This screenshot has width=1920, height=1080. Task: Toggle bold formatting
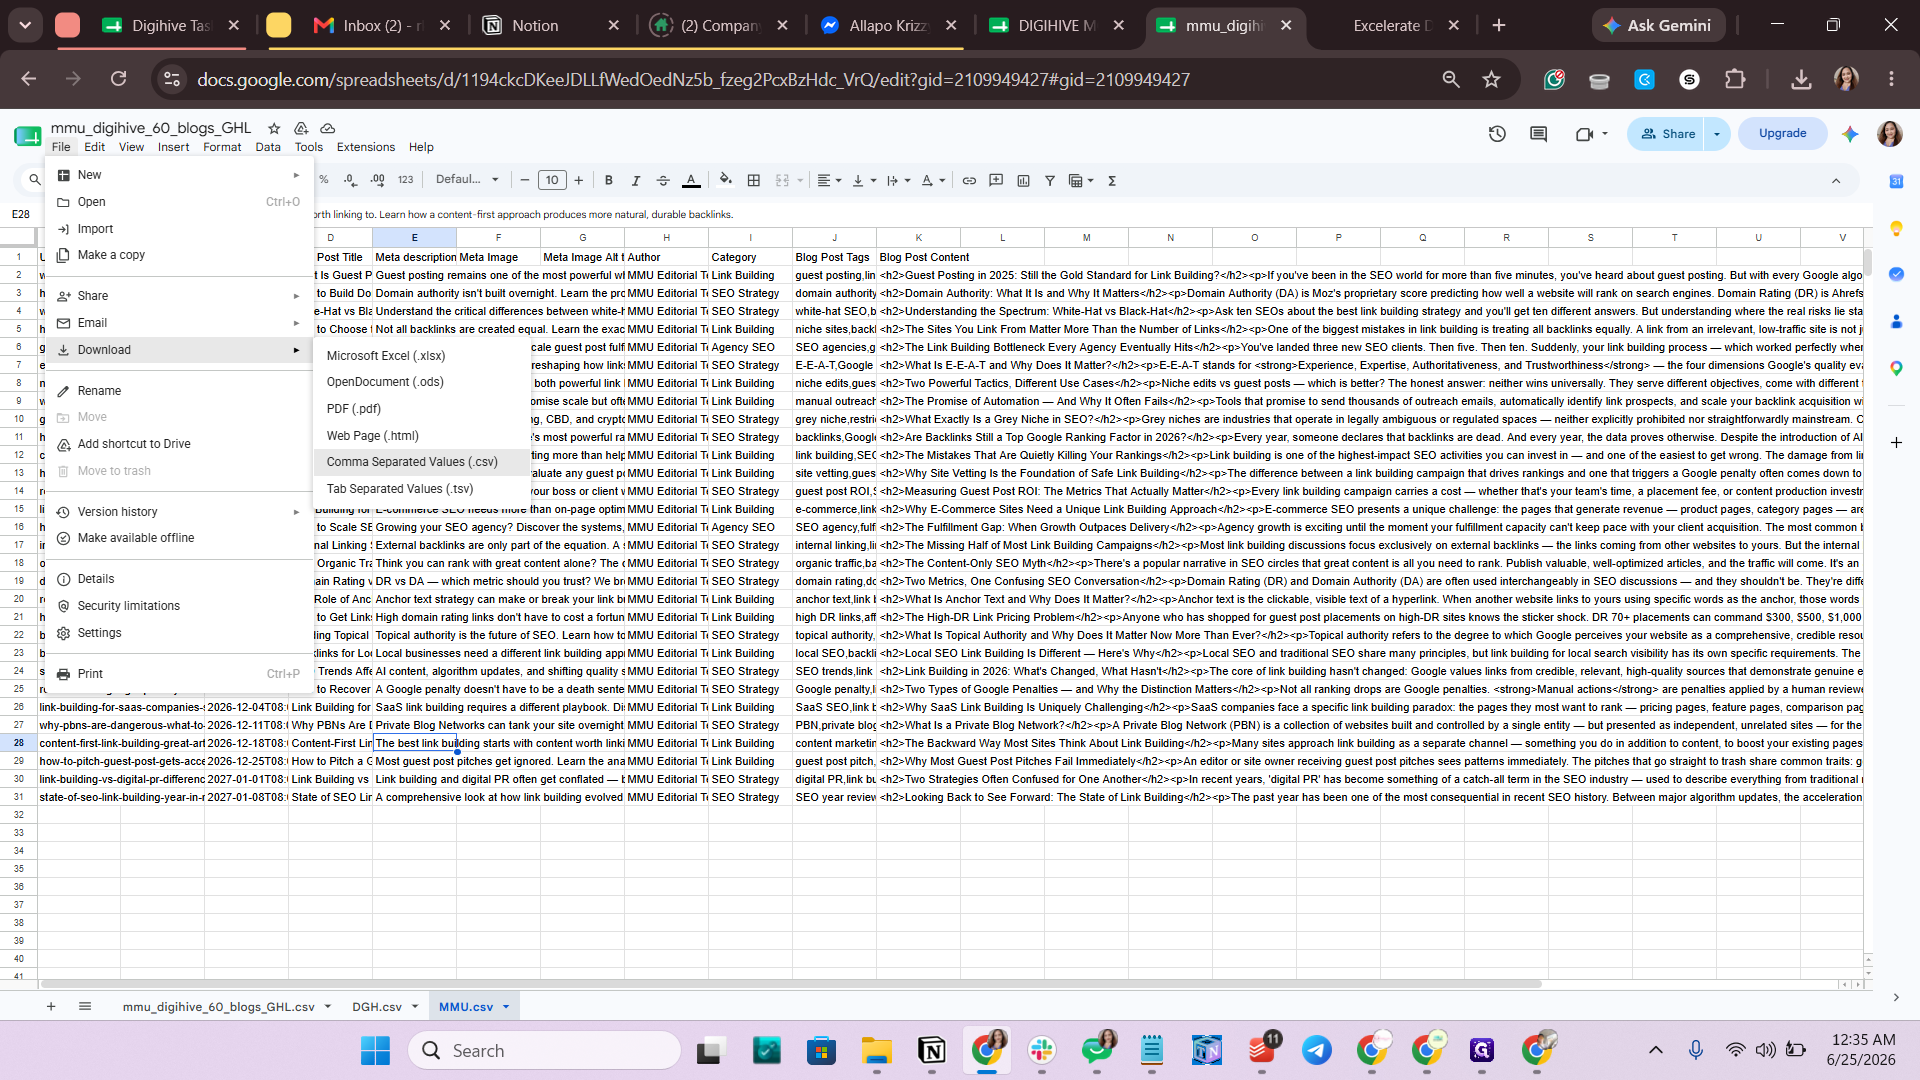tap(609, 180)
